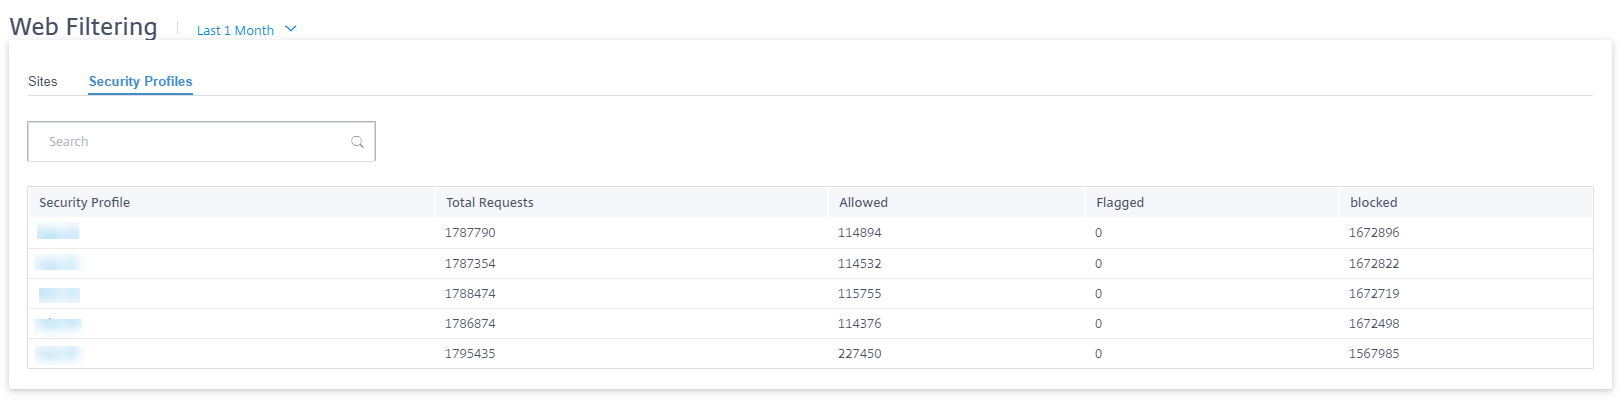Open the third blurred security profile link
The image size is (1619, 400).
click(59, 294)
